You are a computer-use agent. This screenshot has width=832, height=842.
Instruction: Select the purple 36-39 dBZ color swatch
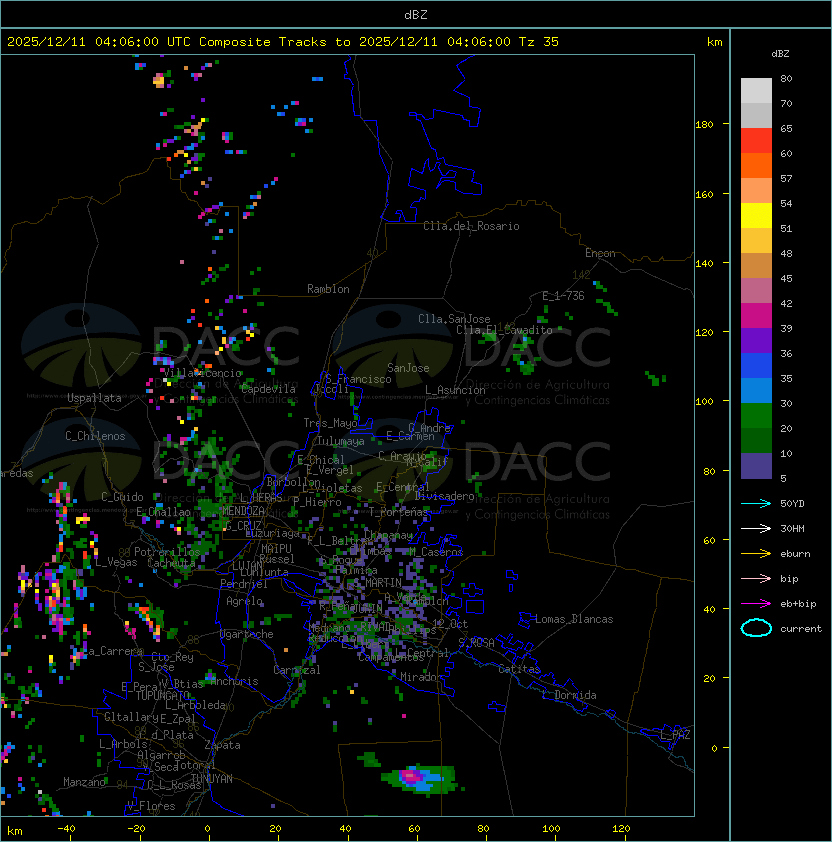(x=756, y=340)
